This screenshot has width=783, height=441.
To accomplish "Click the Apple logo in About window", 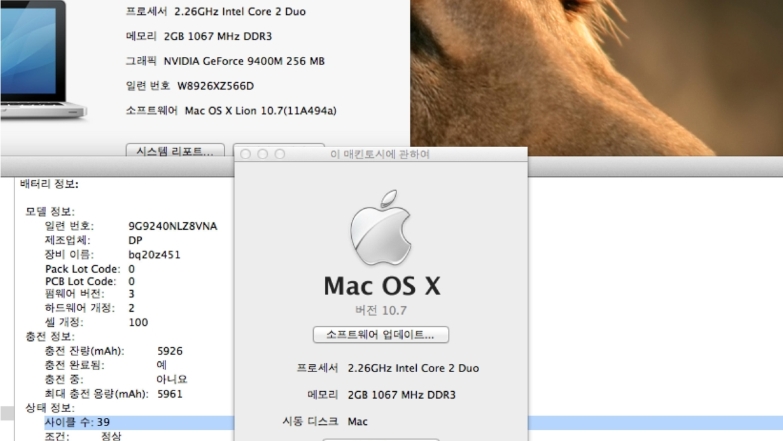I will 380,230.
